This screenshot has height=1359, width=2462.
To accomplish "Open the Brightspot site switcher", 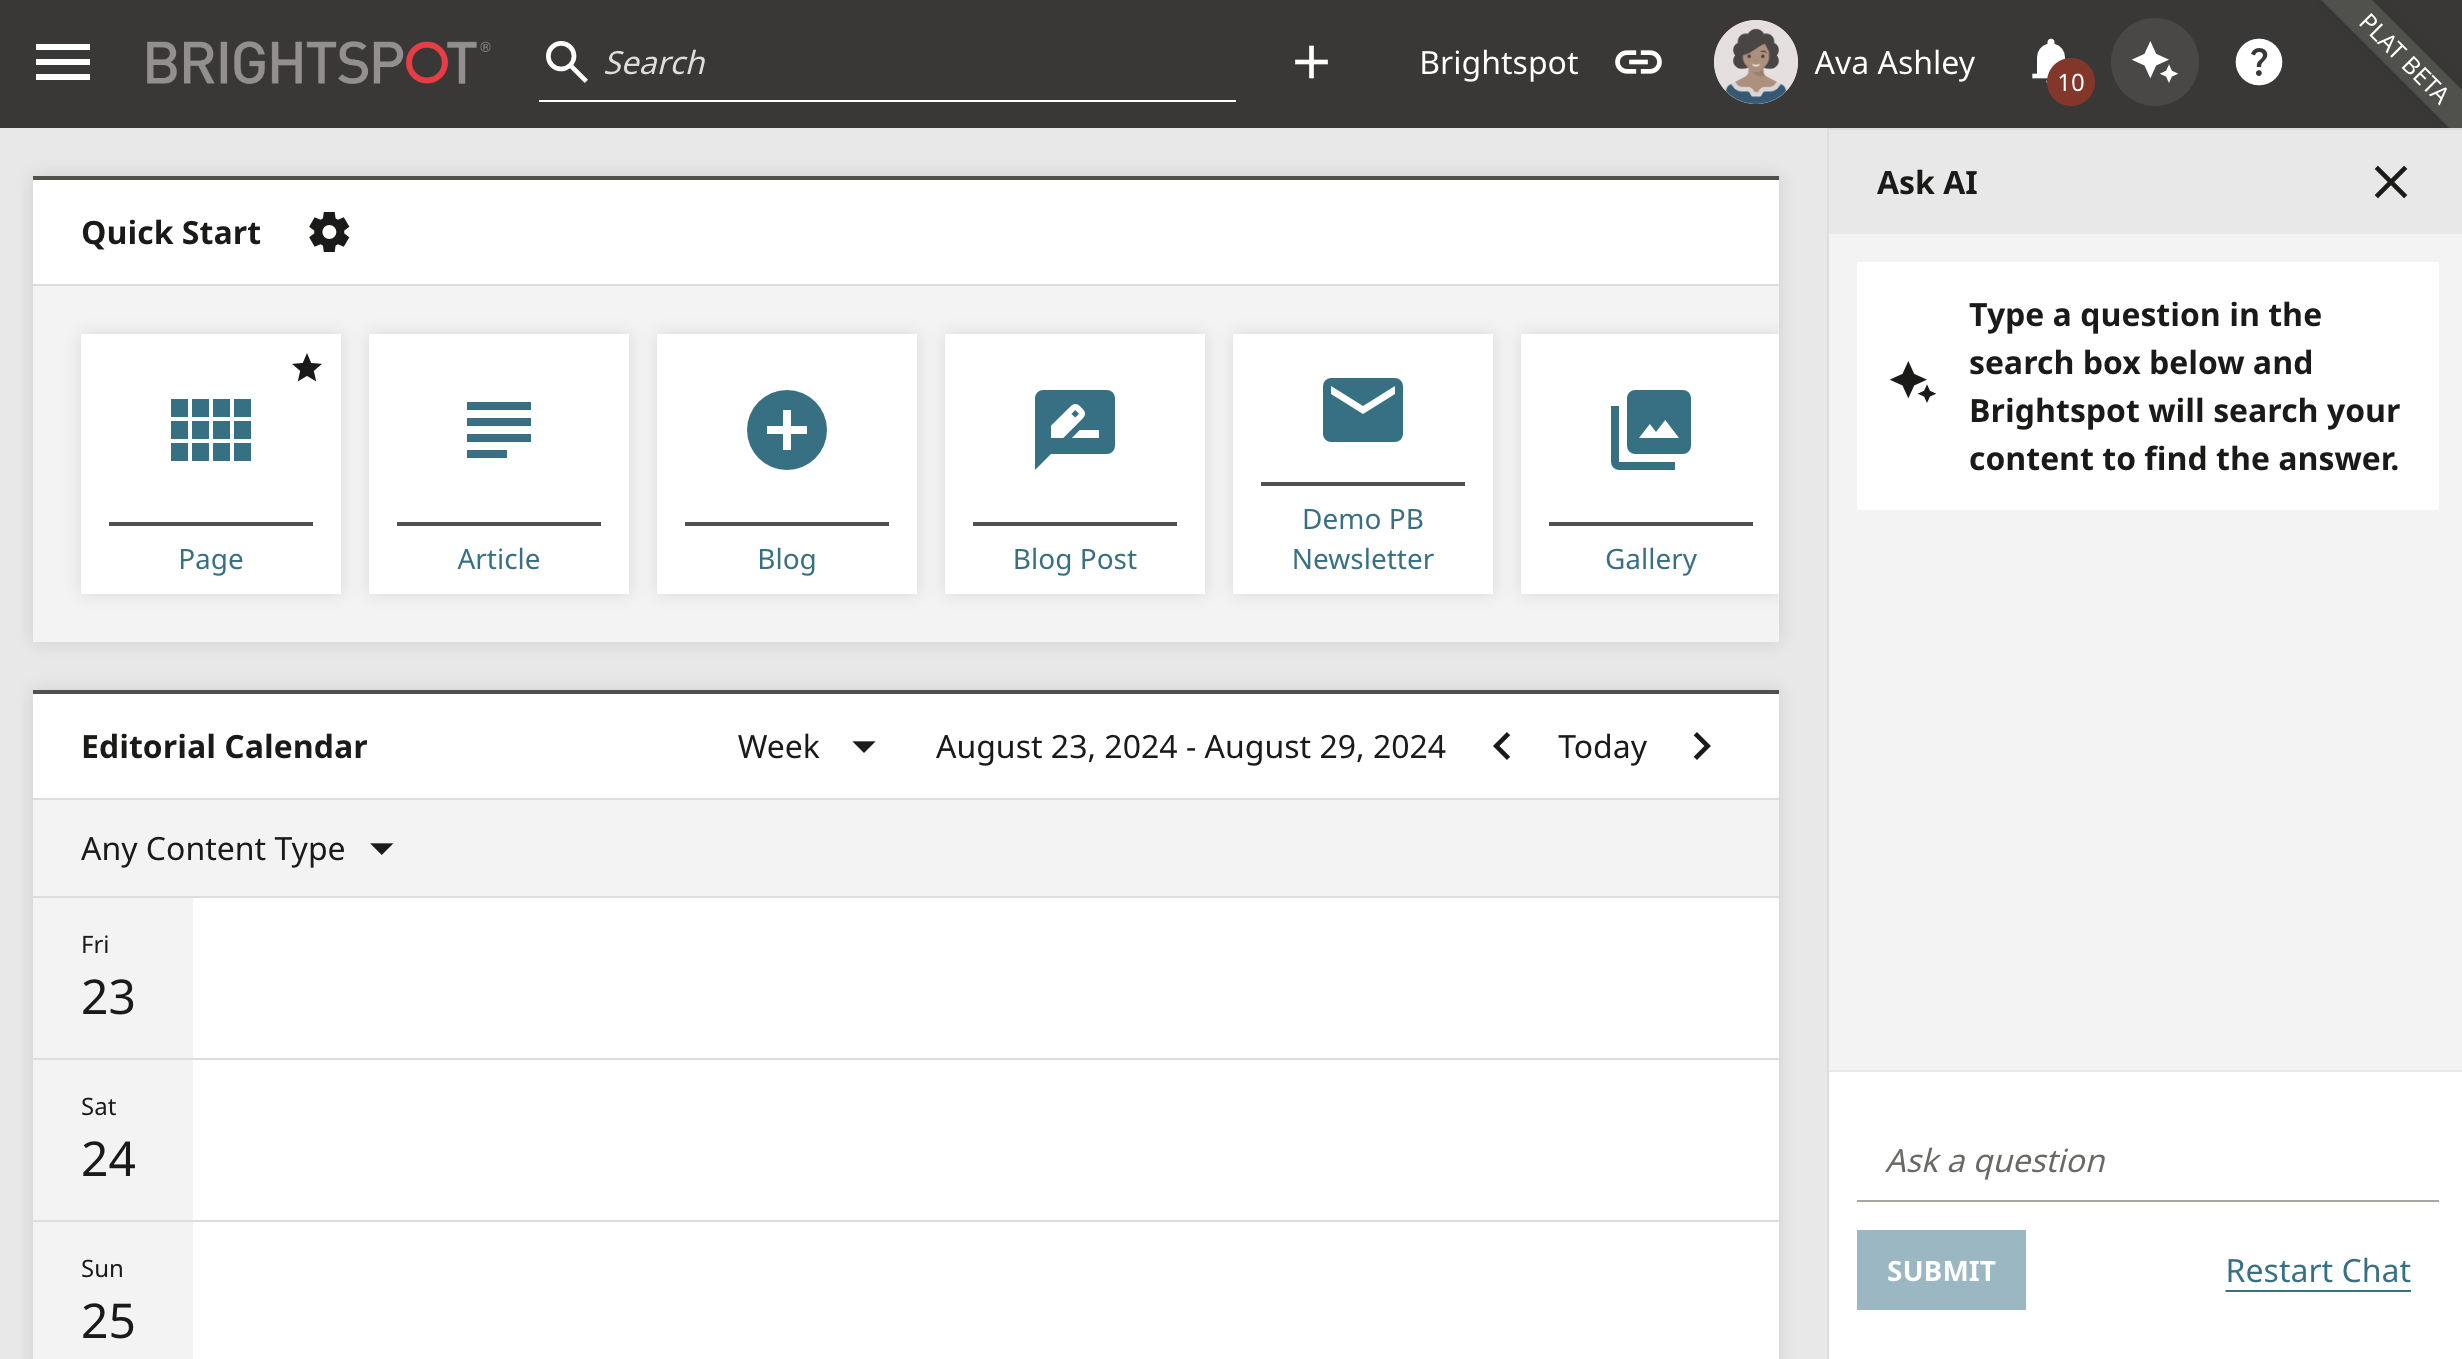I will click(x=1498, y=62).
